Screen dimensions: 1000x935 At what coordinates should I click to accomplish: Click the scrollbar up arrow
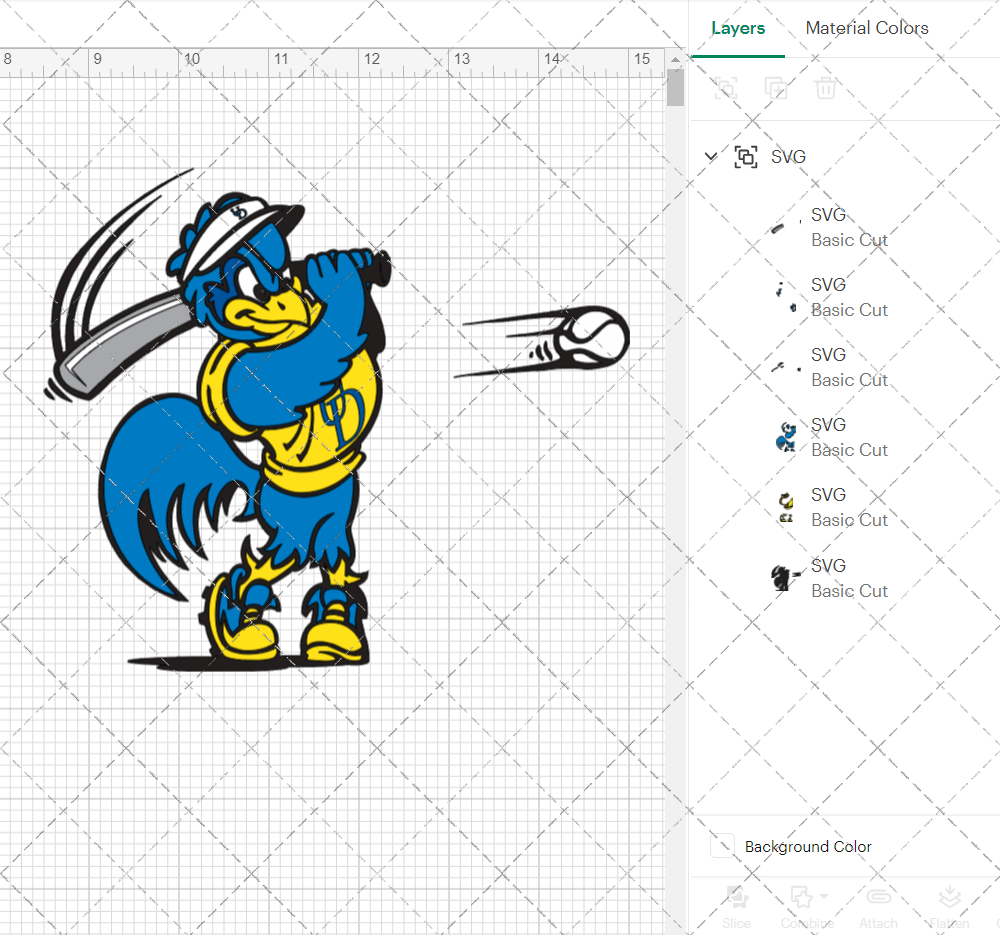click(x=675, y=59)
